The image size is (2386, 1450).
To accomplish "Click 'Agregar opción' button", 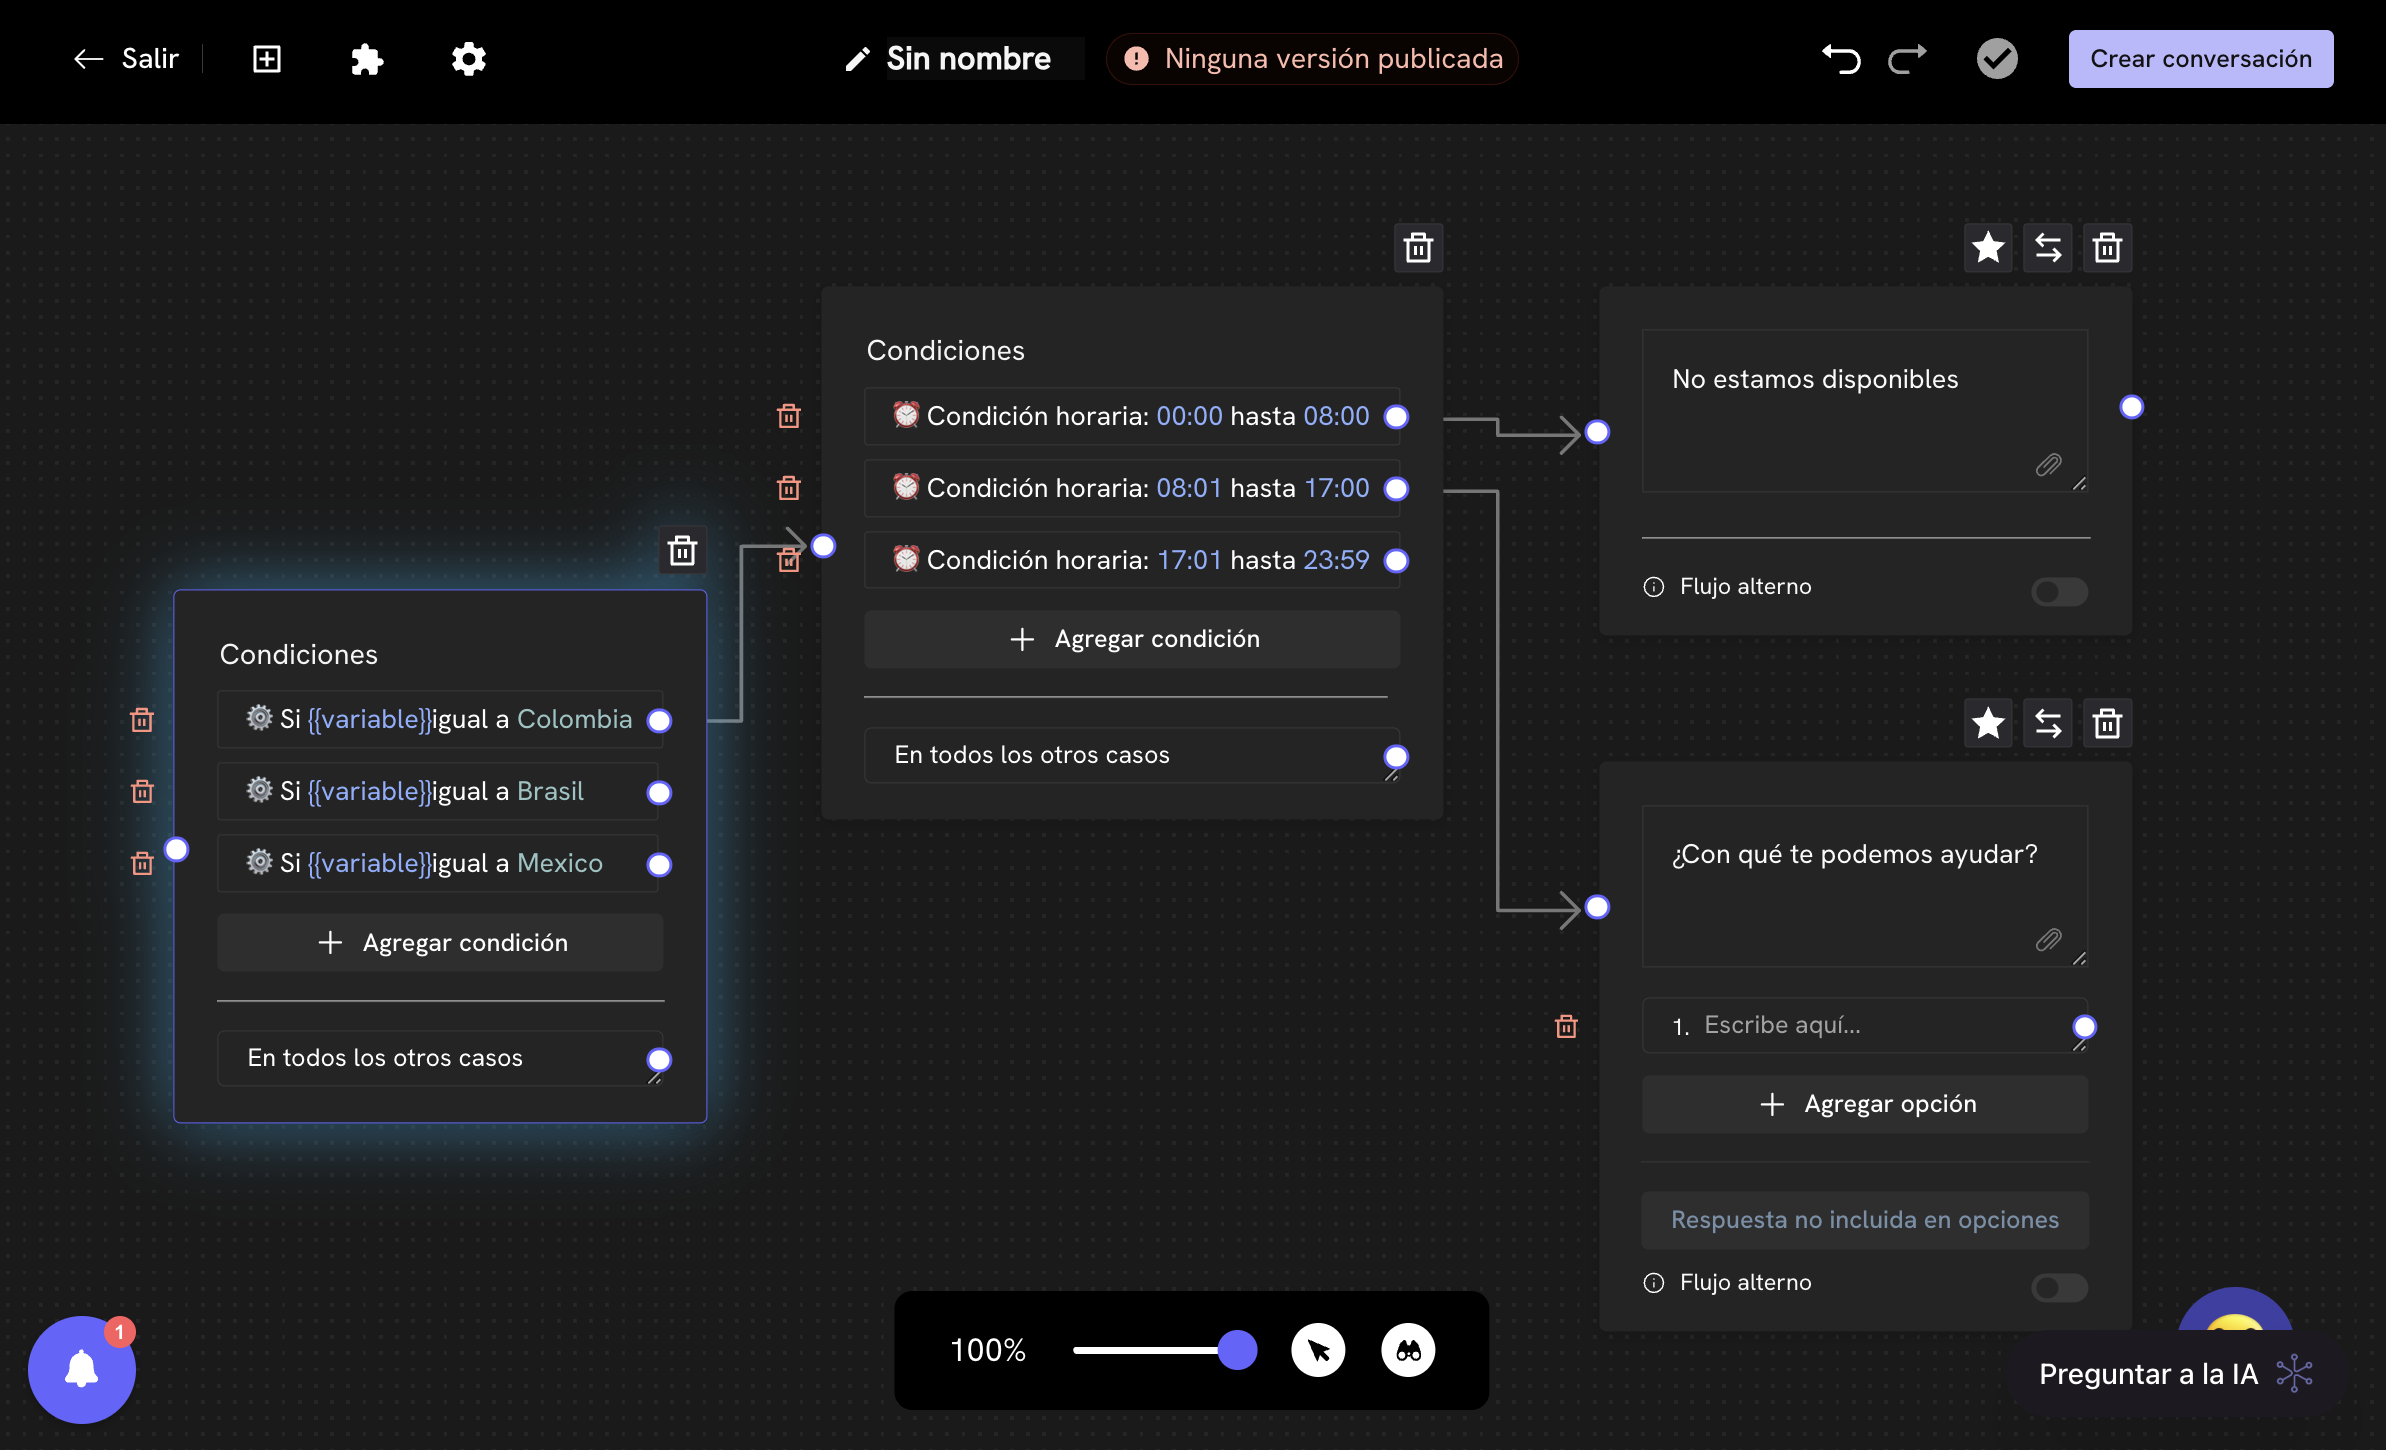I will click(x=1865, y=1104).
